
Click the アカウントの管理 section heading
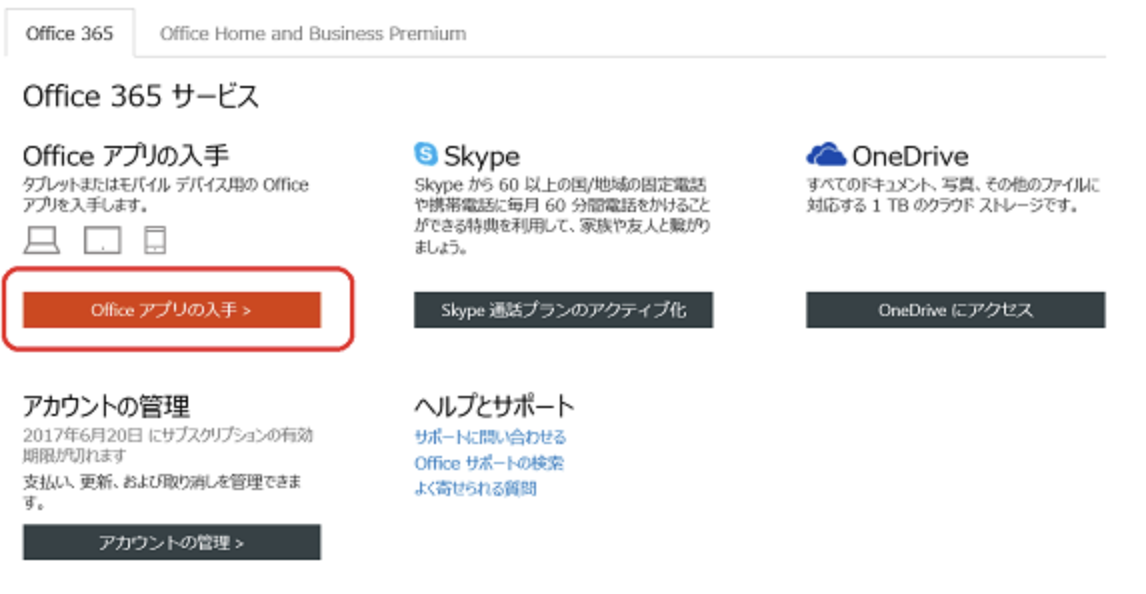(106, 406)
